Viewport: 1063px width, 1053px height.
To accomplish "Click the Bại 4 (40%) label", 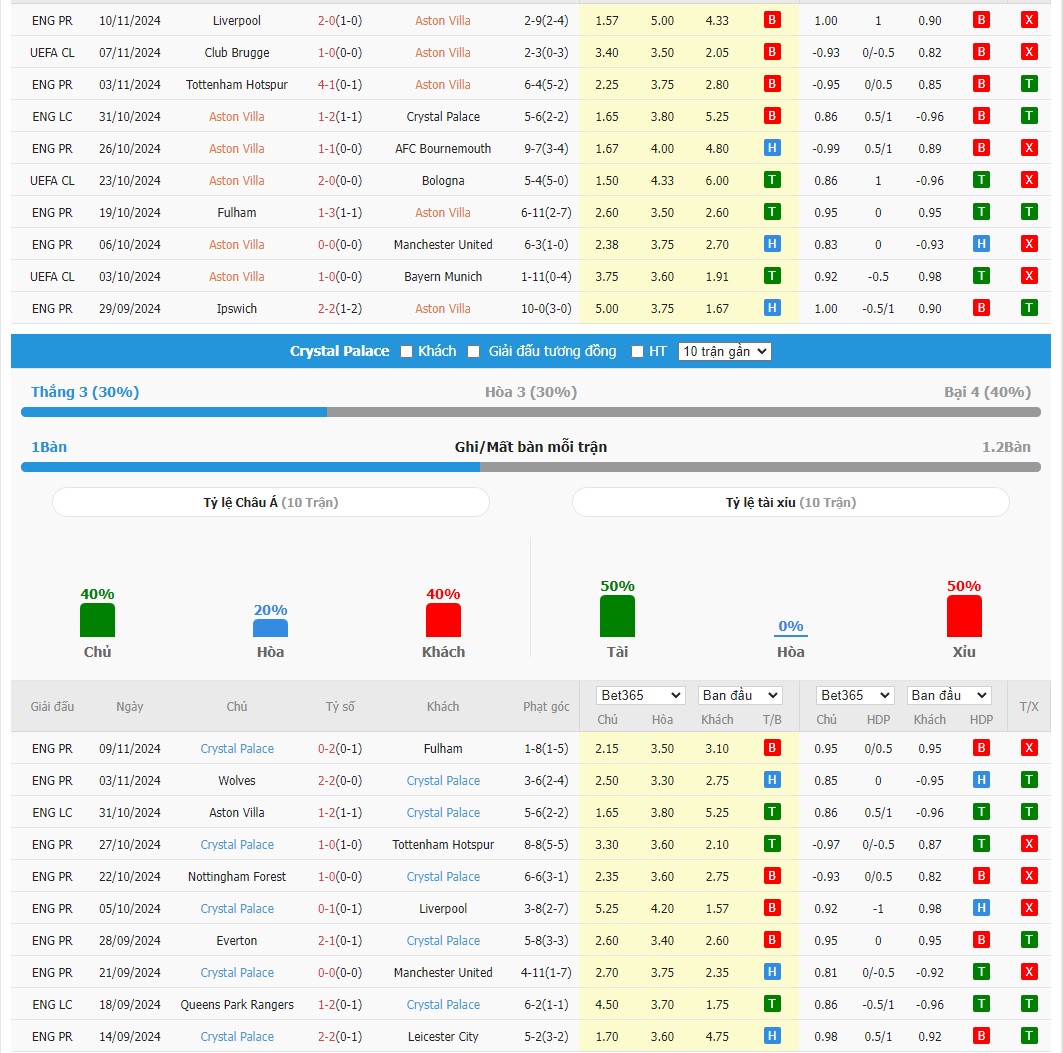I will click(987, 392).
